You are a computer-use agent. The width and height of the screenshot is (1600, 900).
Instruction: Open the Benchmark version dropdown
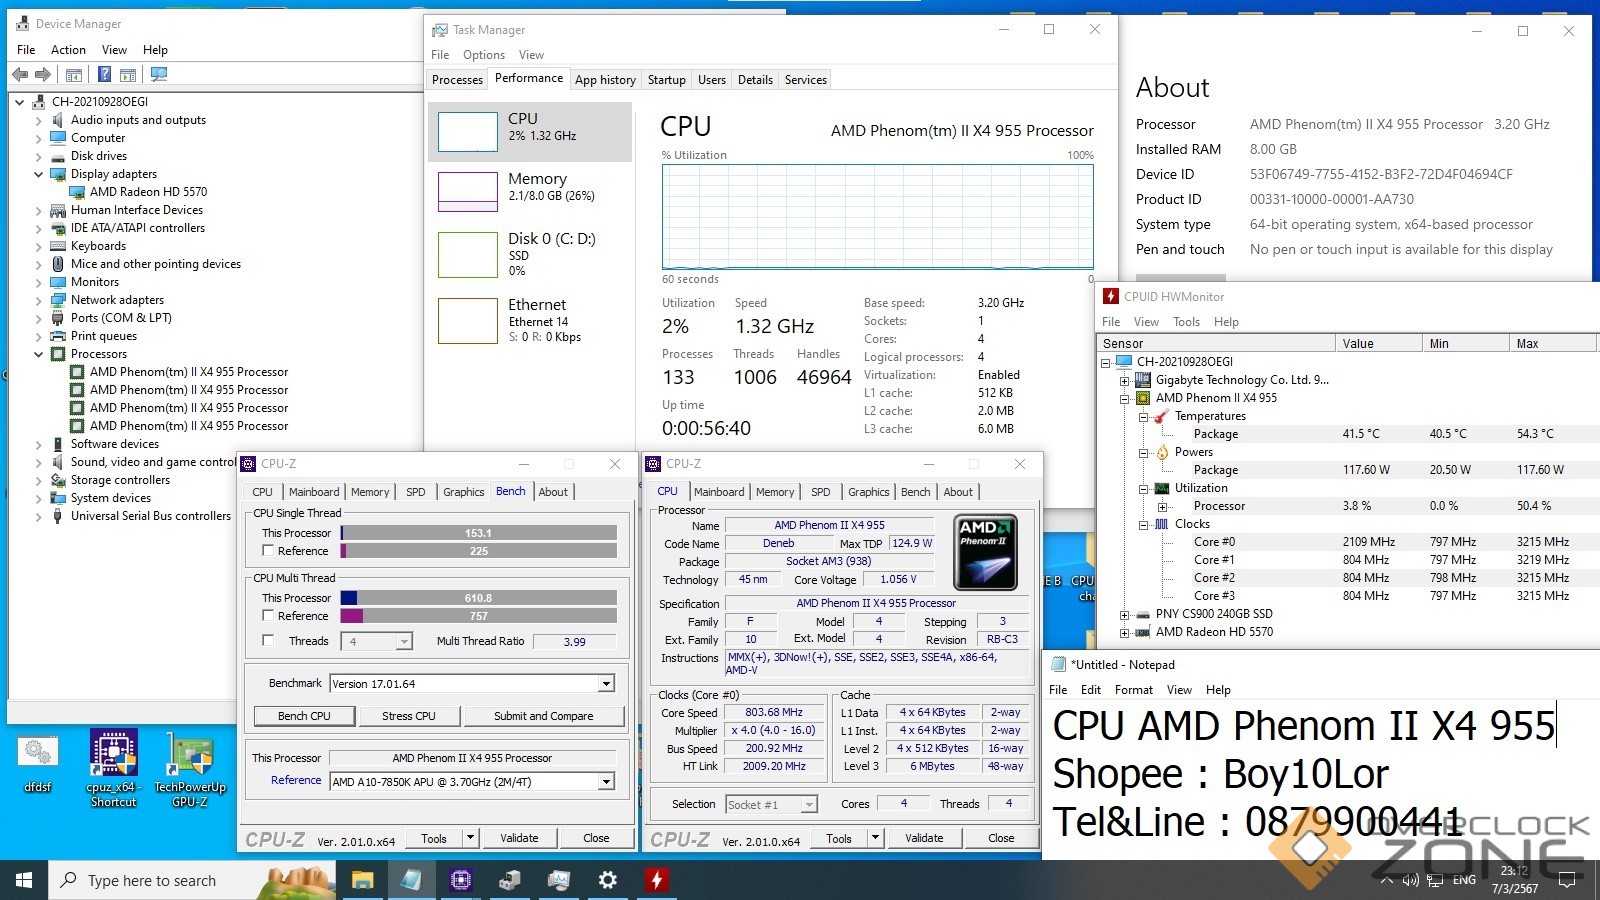coord(606,684)
